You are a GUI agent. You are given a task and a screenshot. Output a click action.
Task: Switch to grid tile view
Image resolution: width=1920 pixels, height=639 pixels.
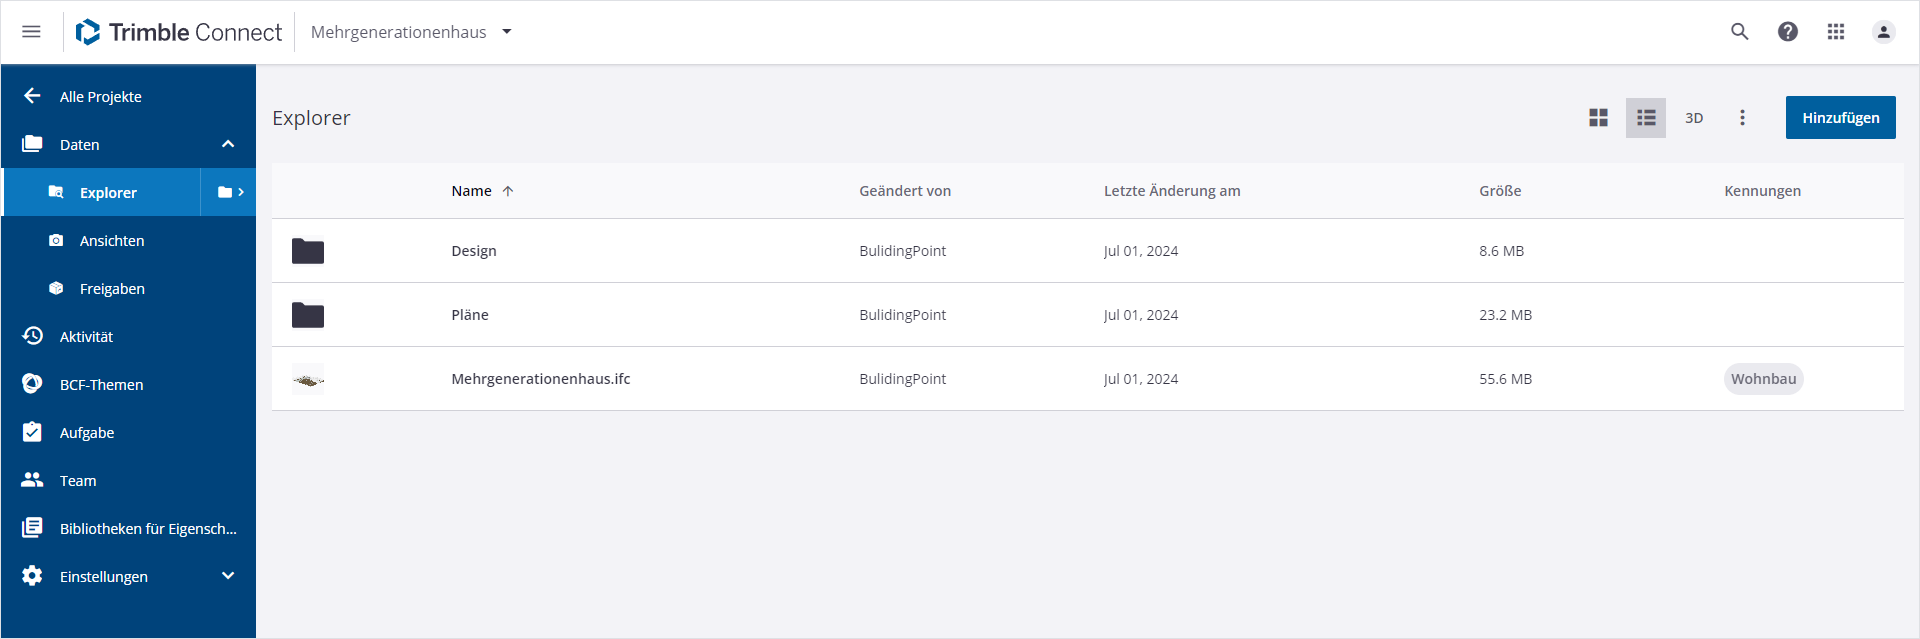pyautogui.click(x=1598, y=118)
